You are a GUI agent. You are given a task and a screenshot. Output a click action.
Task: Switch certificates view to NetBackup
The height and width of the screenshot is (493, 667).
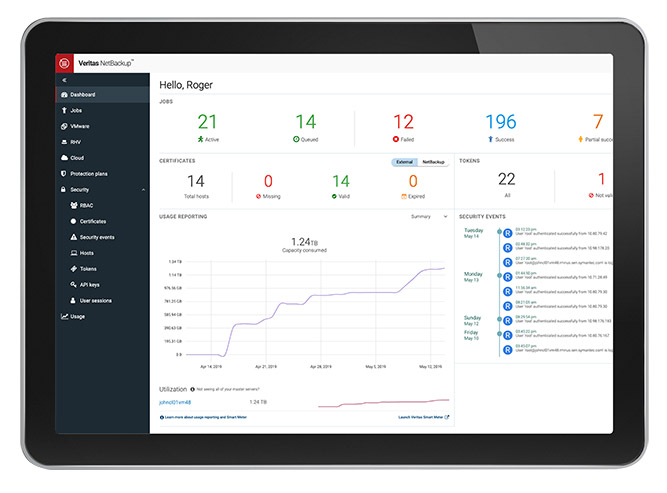[x=434, y=161]
